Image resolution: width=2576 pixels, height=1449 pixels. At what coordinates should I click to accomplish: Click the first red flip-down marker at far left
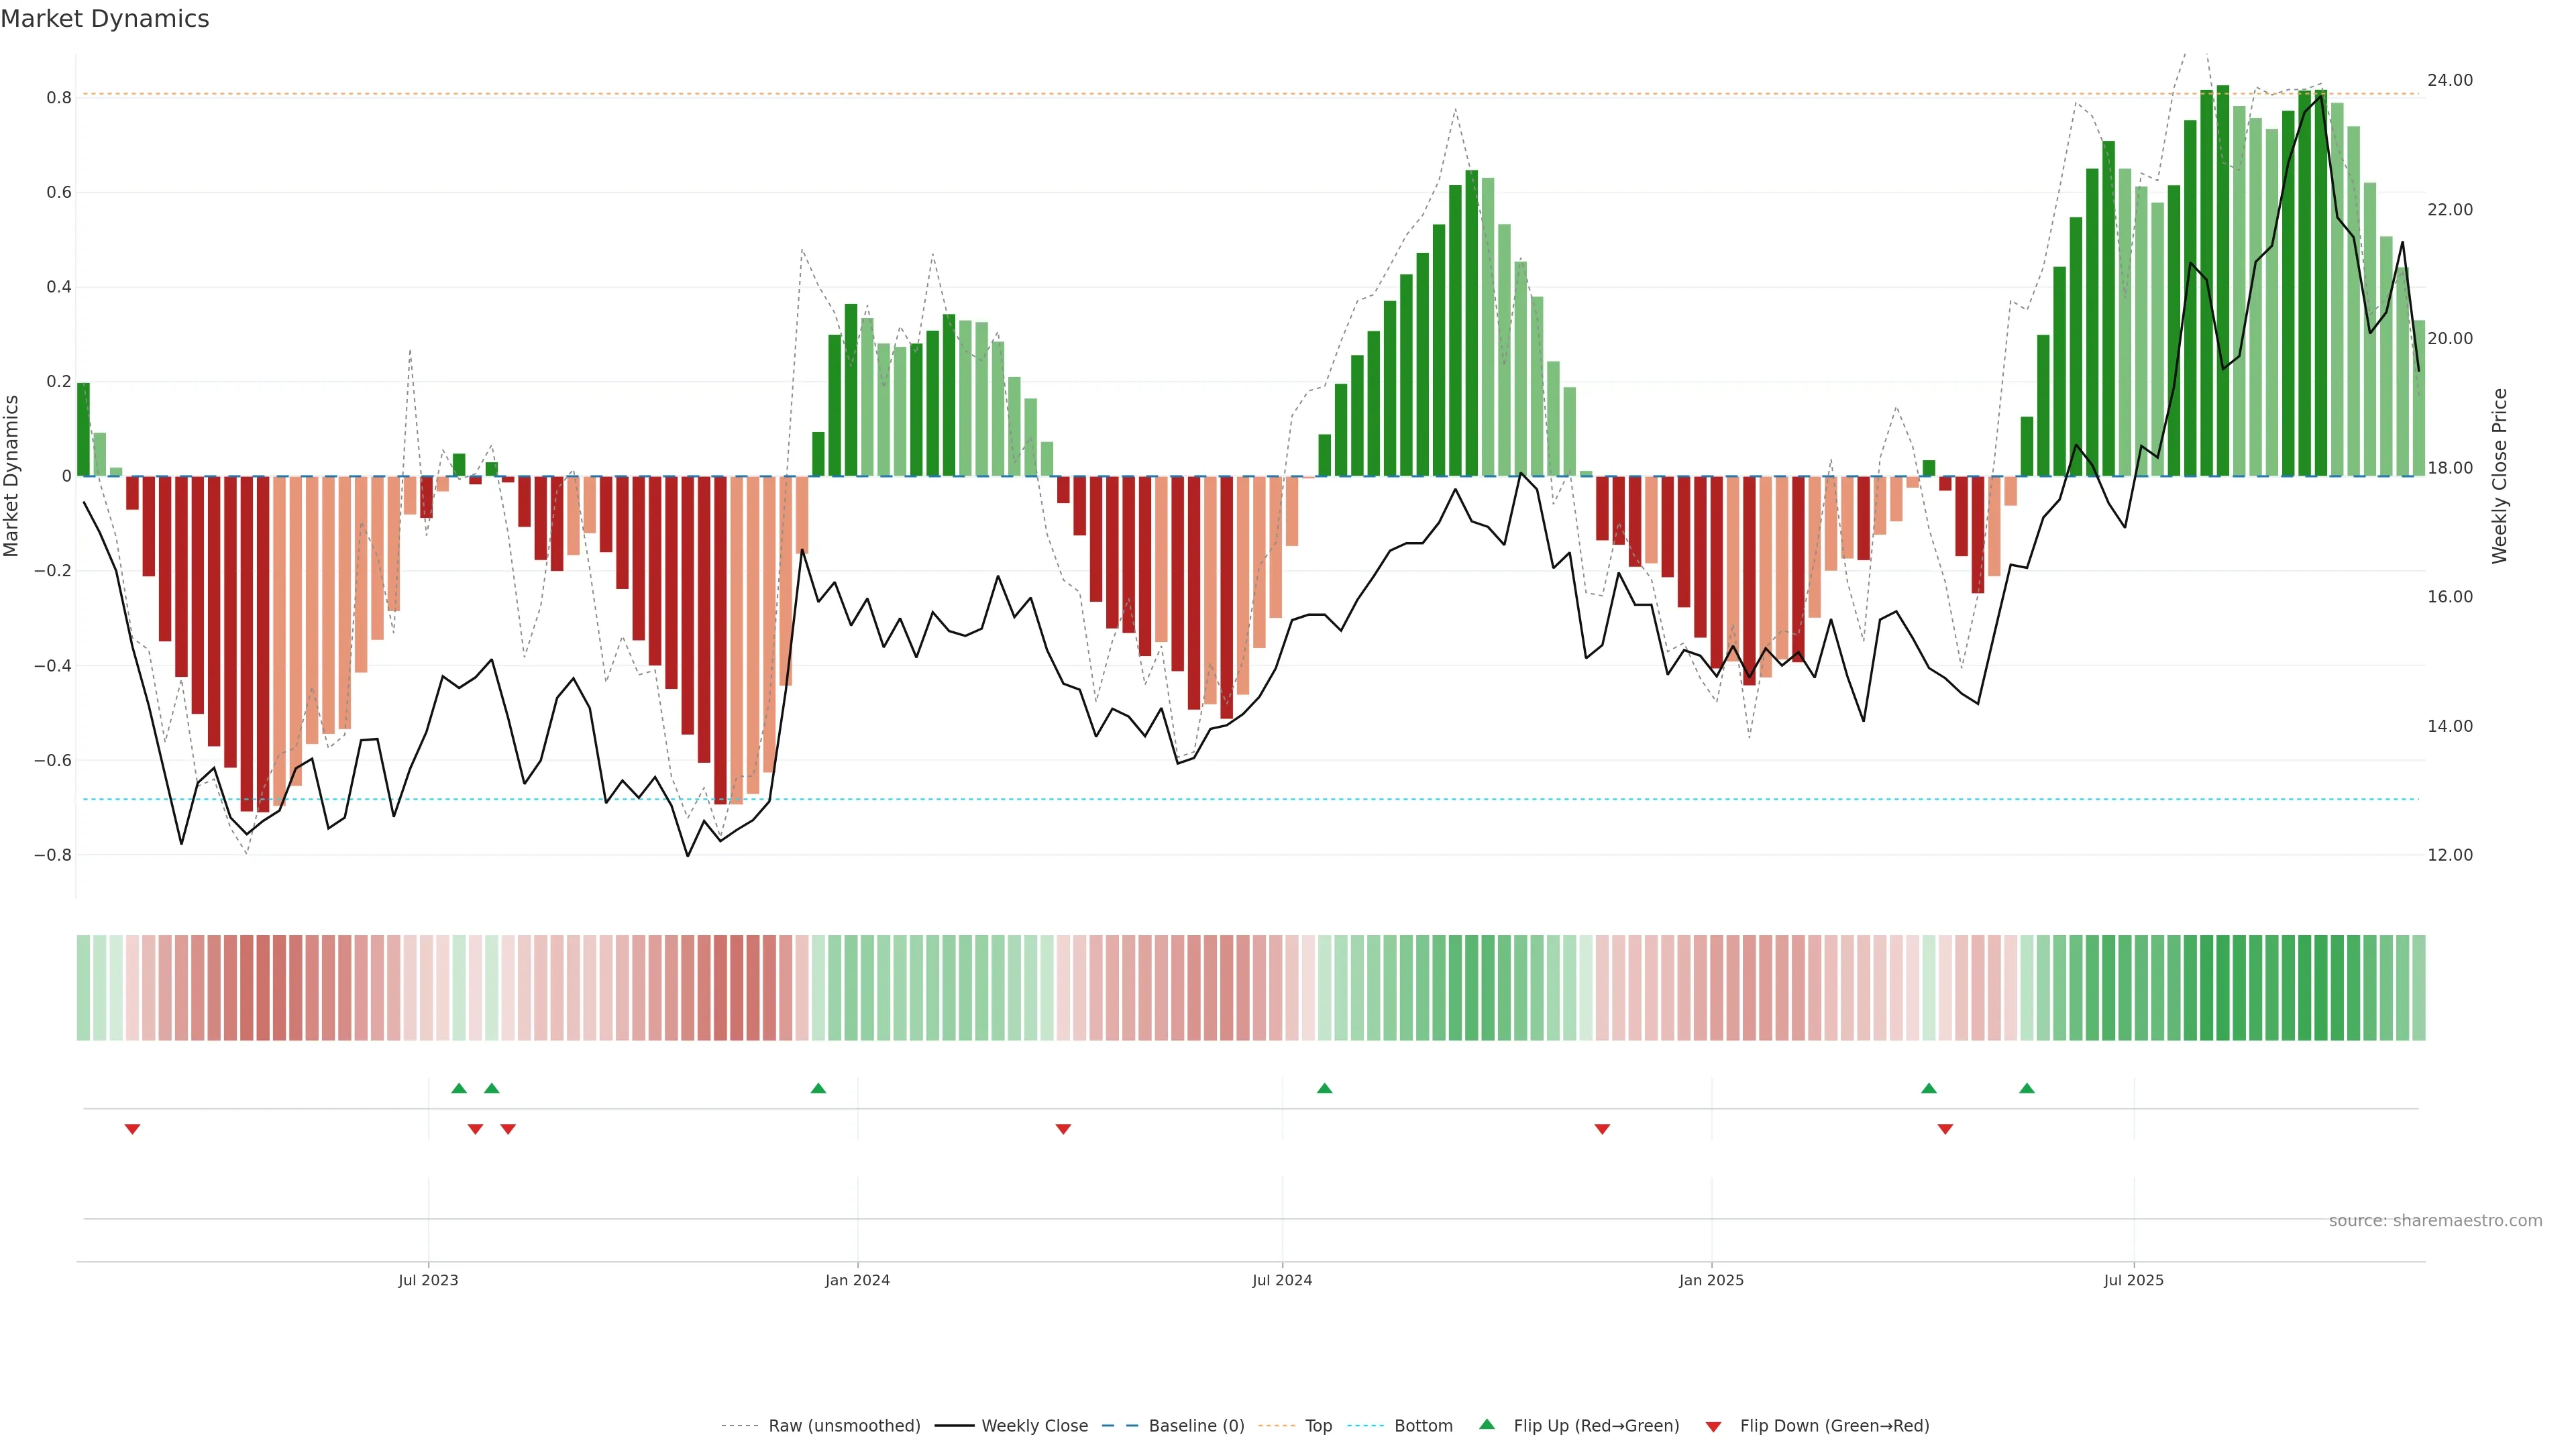click(x=132, y=1129)
